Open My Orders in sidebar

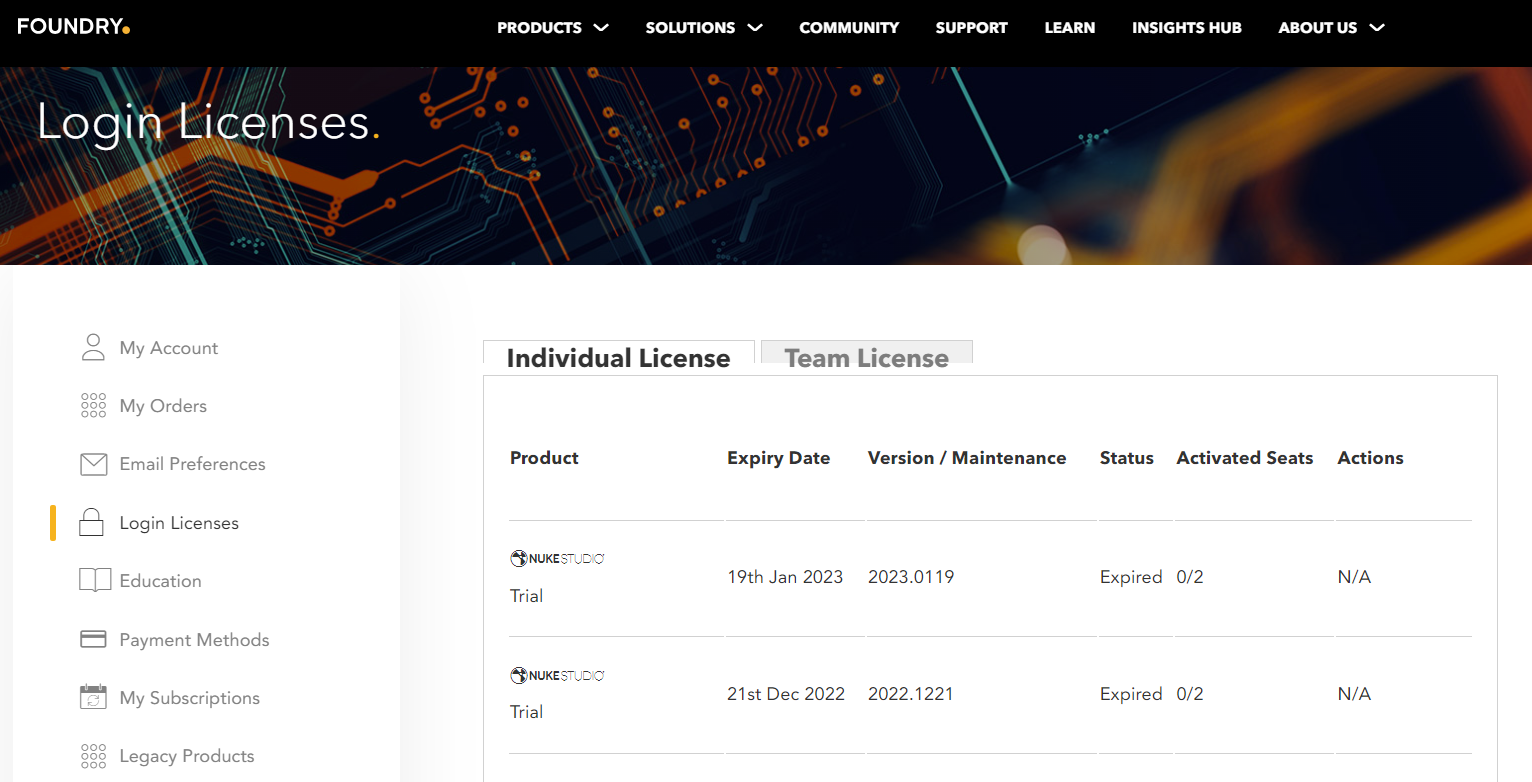(x=163, y=406)
